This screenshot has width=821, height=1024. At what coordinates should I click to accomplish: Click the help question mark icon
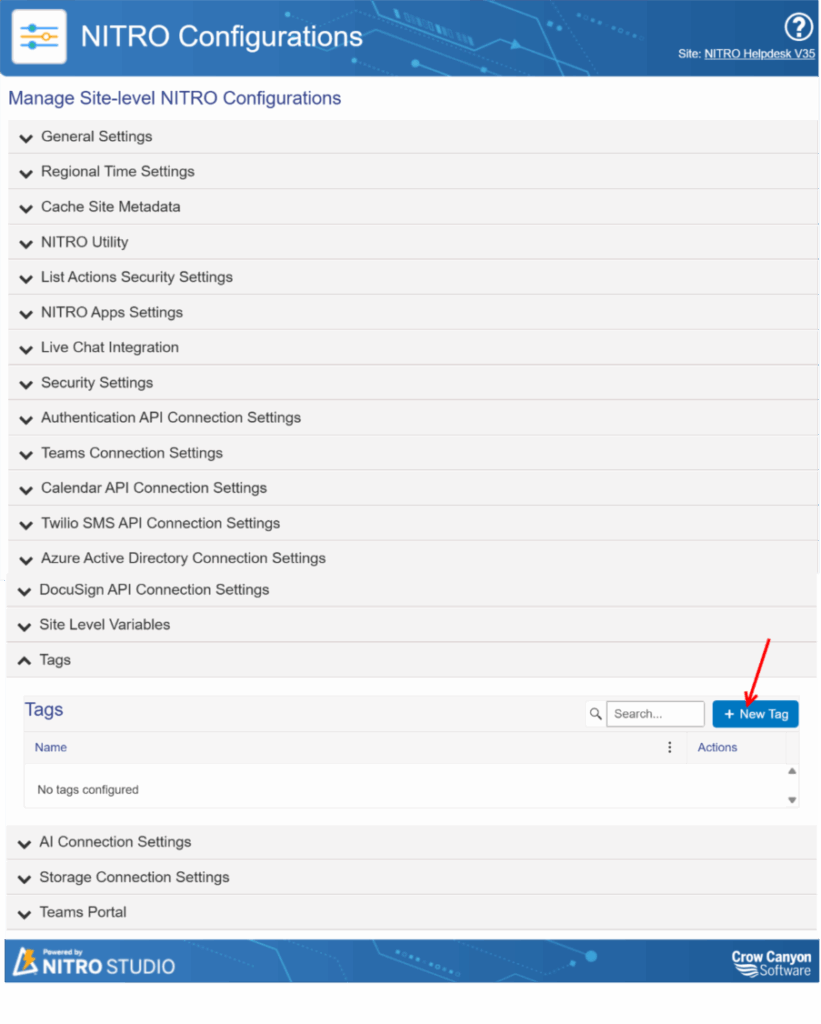pyautogui.click(x=797, y=27)
